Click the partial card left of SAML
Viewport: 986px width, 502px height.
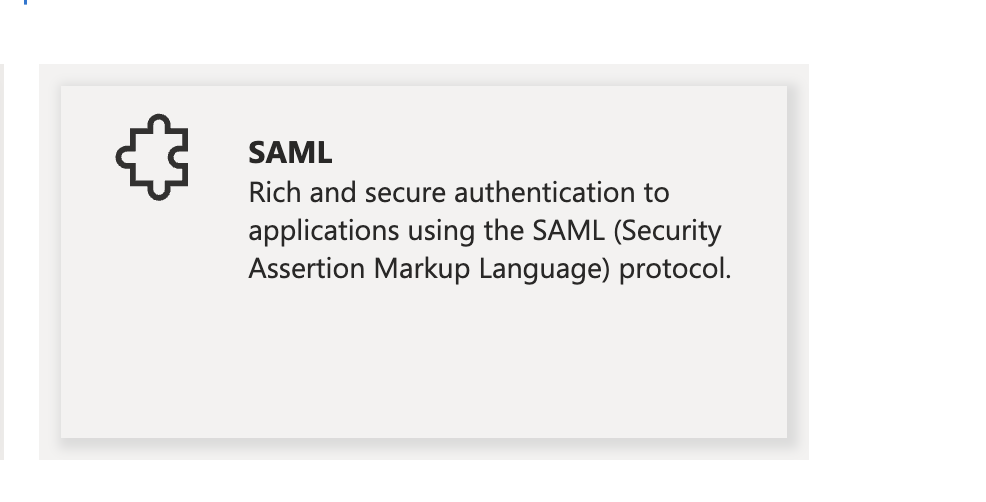(2, 262)
